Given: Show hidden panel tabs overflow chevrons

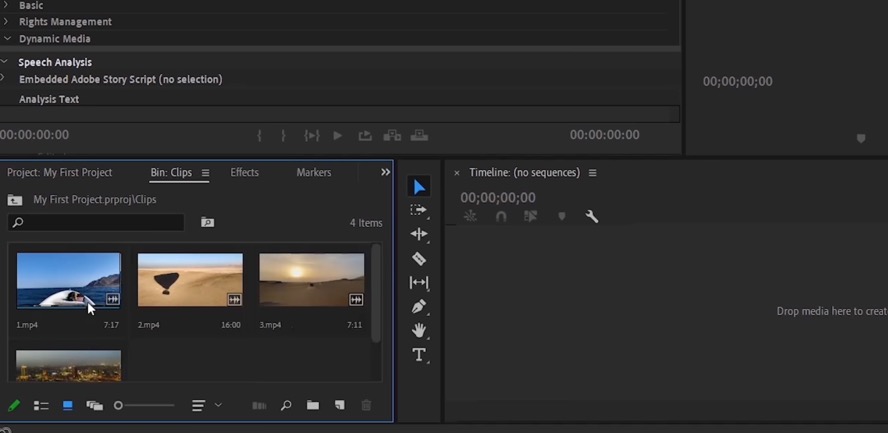Looking at the screenshot, I should coord(386,172).
